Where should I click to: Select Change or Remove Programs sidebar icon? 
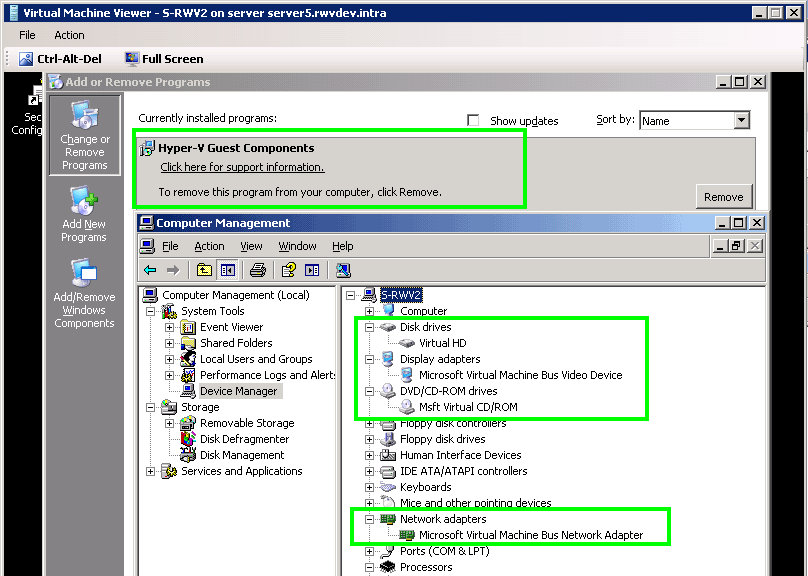(85, 135)
